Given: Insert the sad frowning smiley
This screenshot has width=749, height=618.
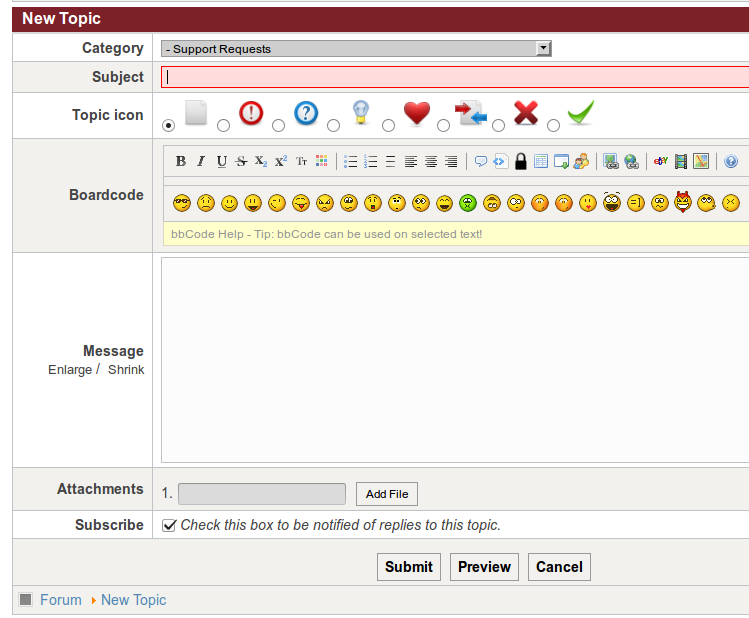Looking at the screenshot, I should [x=206, y=203].
